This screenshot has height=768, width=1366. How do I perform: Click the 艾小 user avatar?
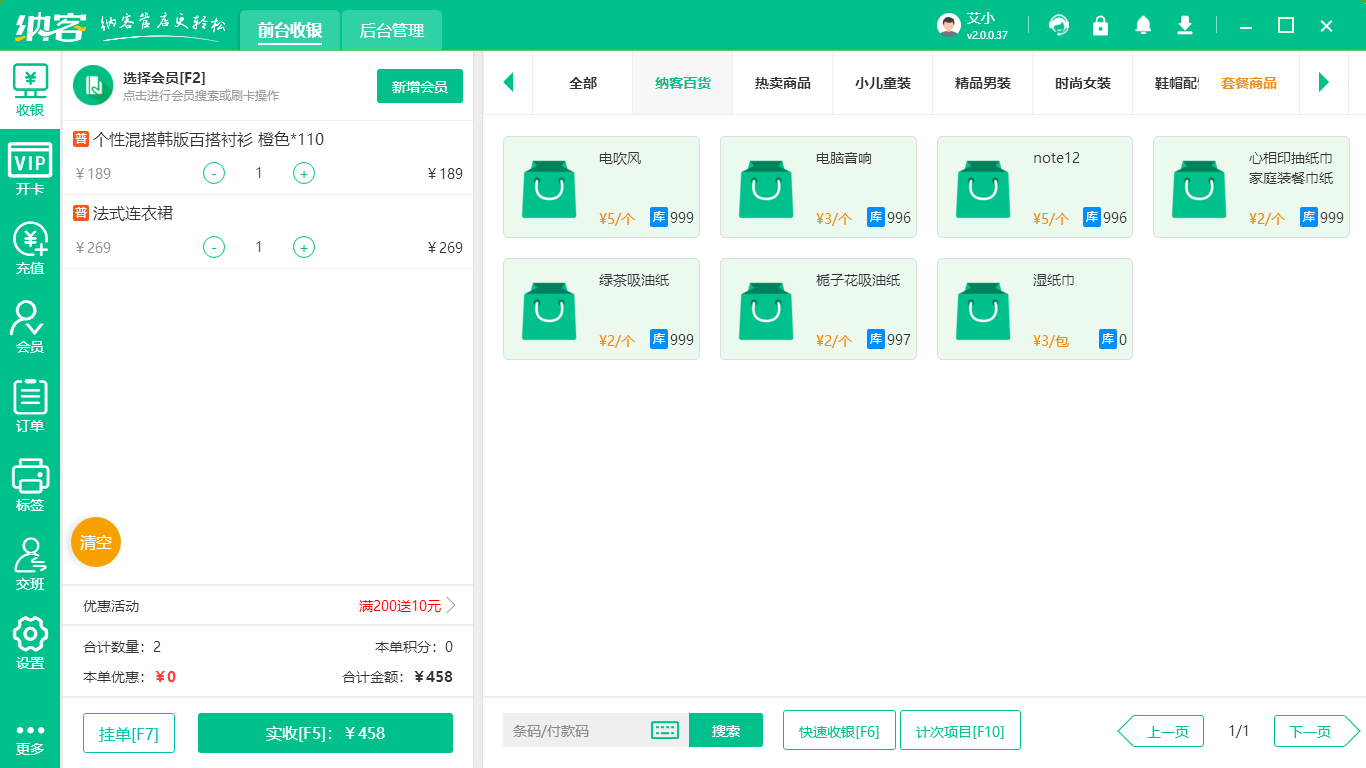(x=949, y=25)
